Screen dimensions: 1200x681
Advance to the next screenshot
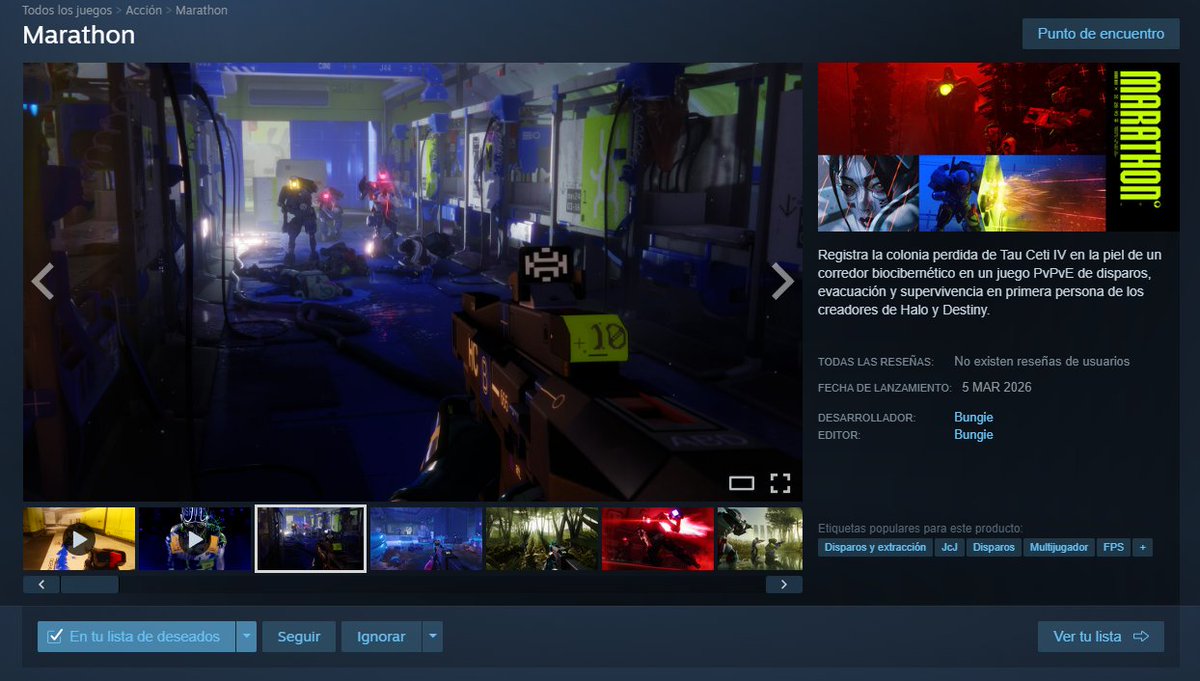tap(783, 282)
